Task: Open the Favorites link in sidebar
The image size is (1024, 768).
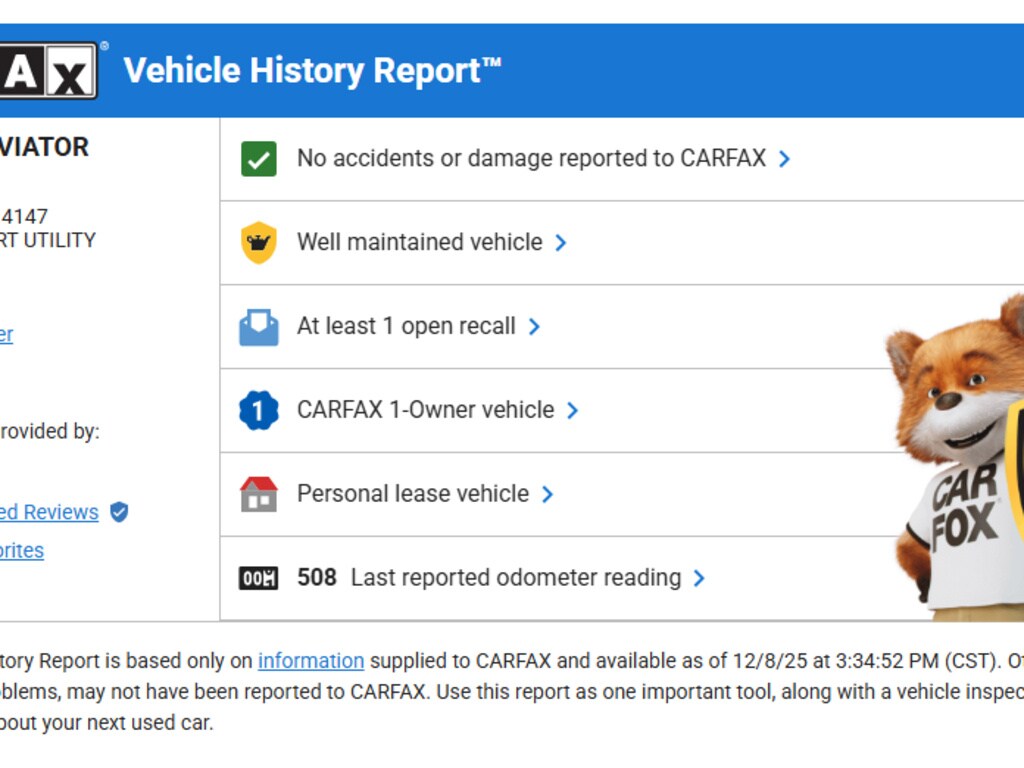Action: [x=22, y=550]
